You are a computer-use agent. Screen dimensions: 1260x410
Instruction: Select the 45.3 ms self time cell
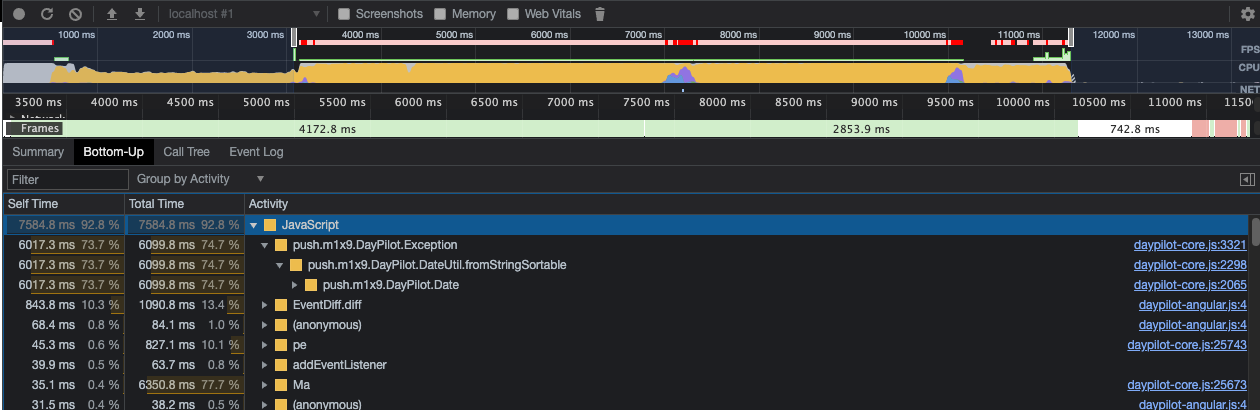pos(62,345)
